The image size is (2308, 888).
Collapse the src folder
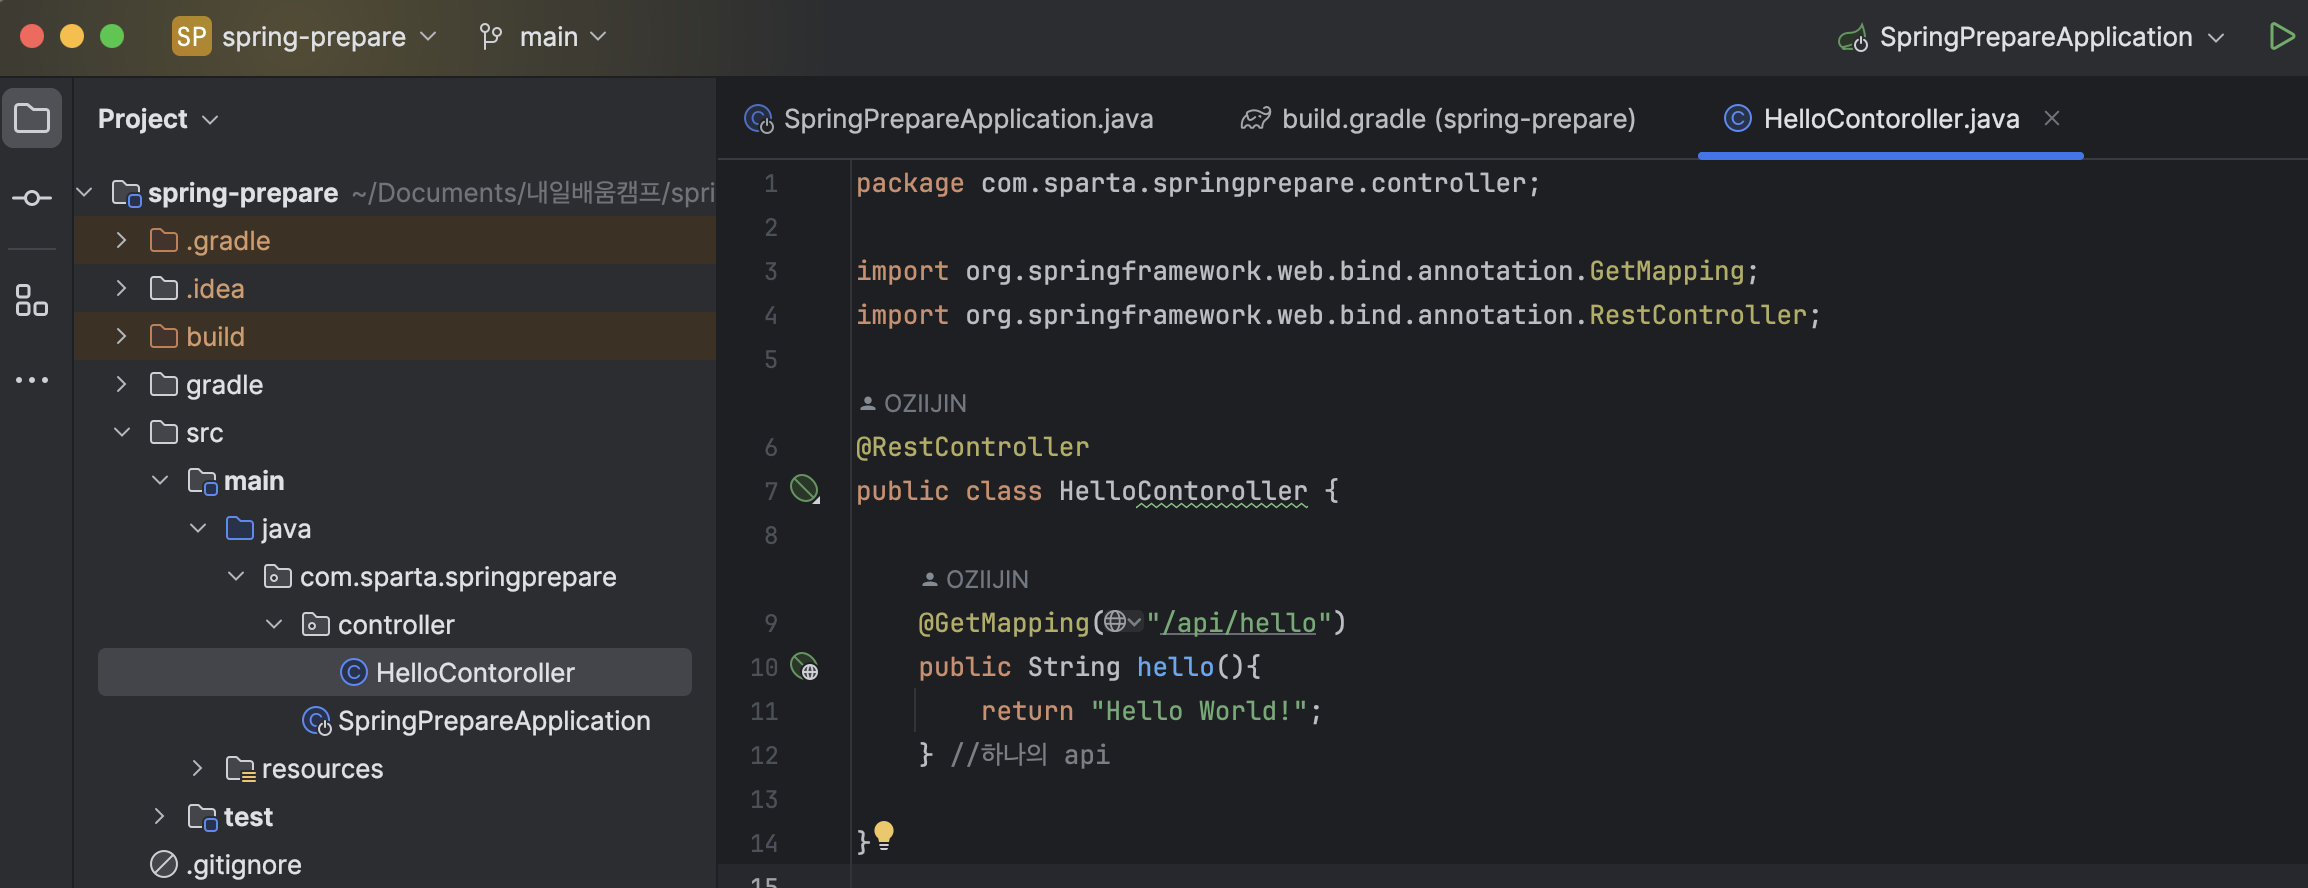click(121, 432)
